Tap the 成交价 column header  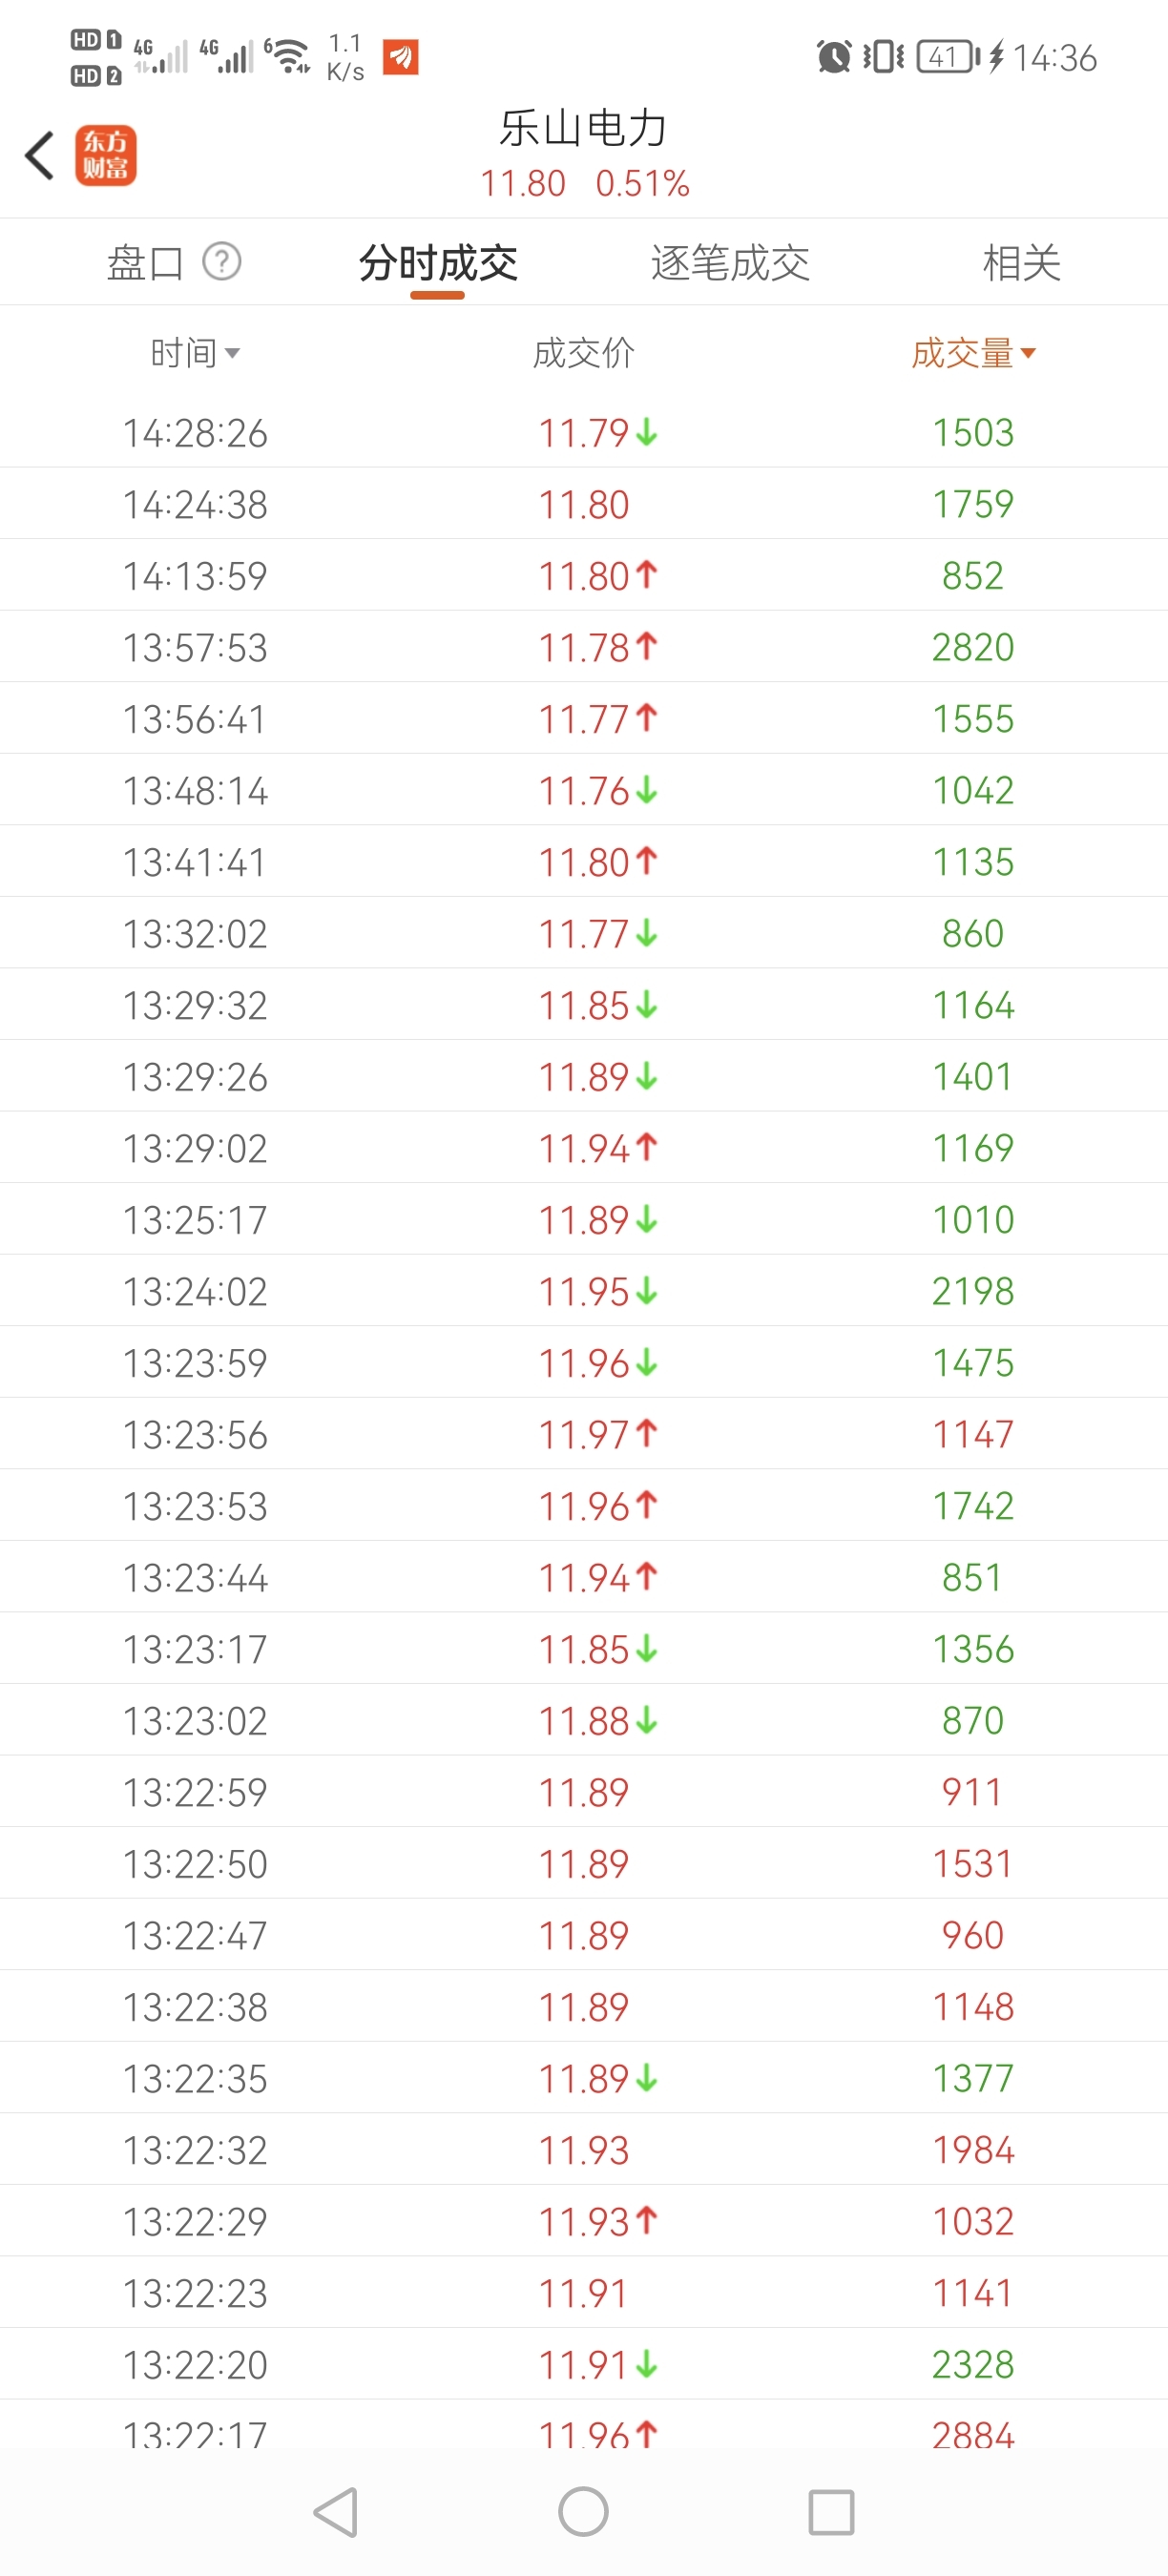583,353
